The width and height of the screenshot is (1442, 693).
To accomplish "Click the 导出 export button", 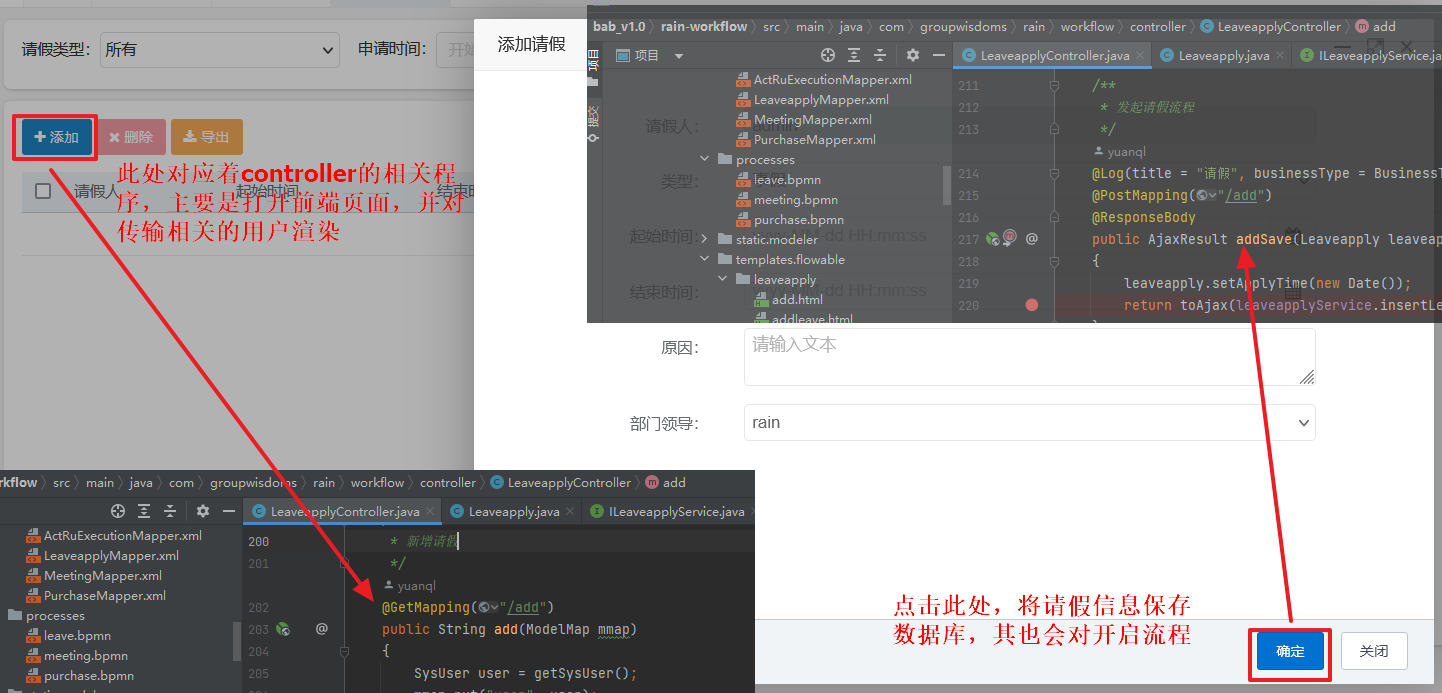I will click(x=207, y=137).
